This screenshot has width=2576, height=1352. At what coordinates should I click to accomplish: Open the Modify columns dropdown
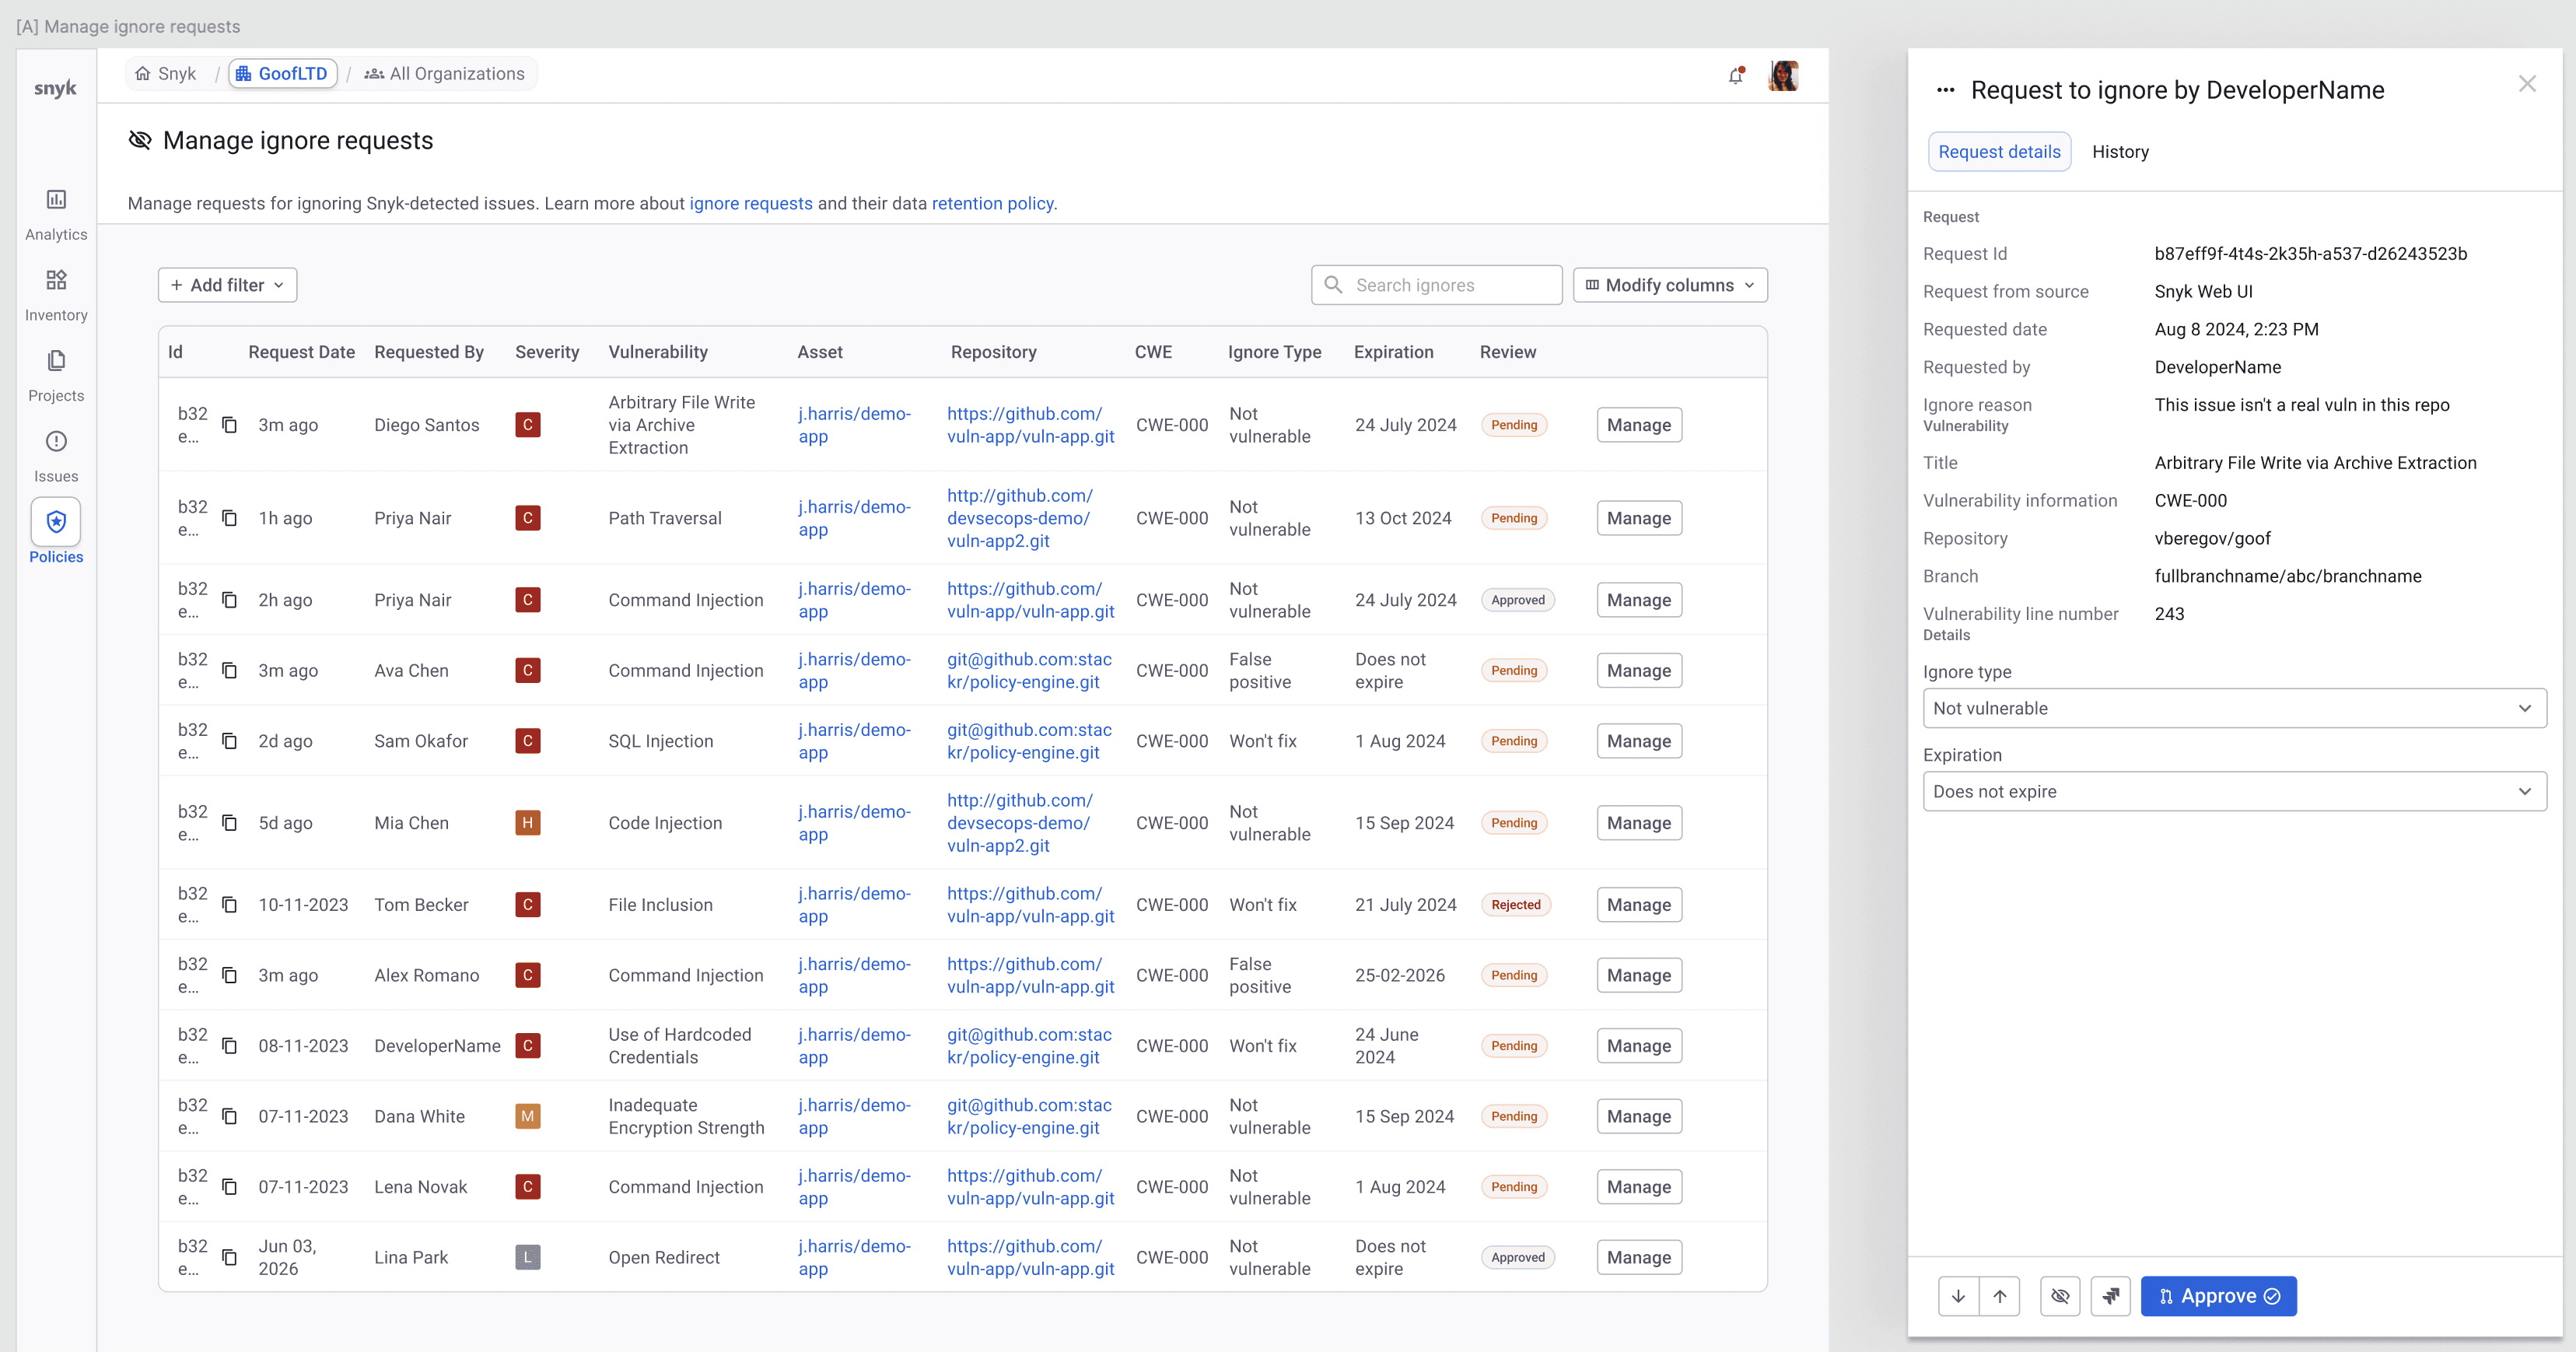pyautogui.click(x=1670, y=285)
